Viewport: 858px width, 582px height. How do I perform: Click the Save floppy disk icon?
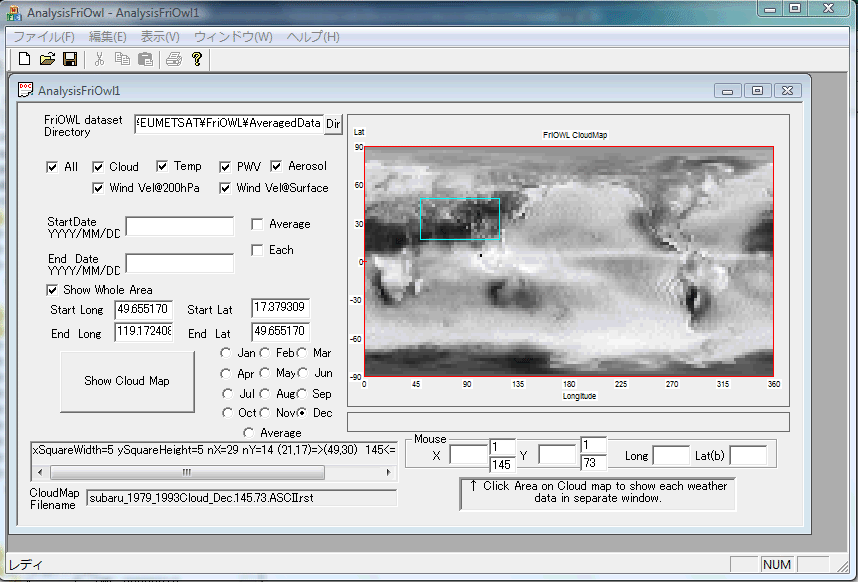(x=70, y=60)
